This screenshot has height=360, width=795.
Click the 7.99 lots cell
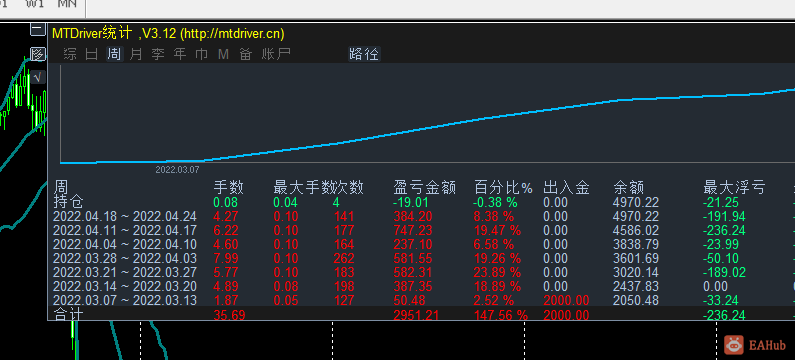click(x=226, y=259)
